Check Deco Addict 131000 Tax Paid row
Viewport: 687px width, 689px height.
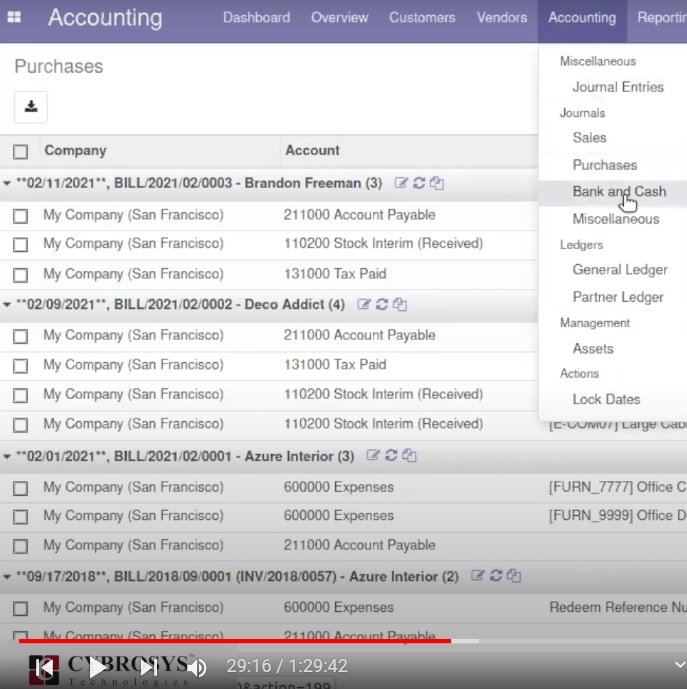click(20, 366)
